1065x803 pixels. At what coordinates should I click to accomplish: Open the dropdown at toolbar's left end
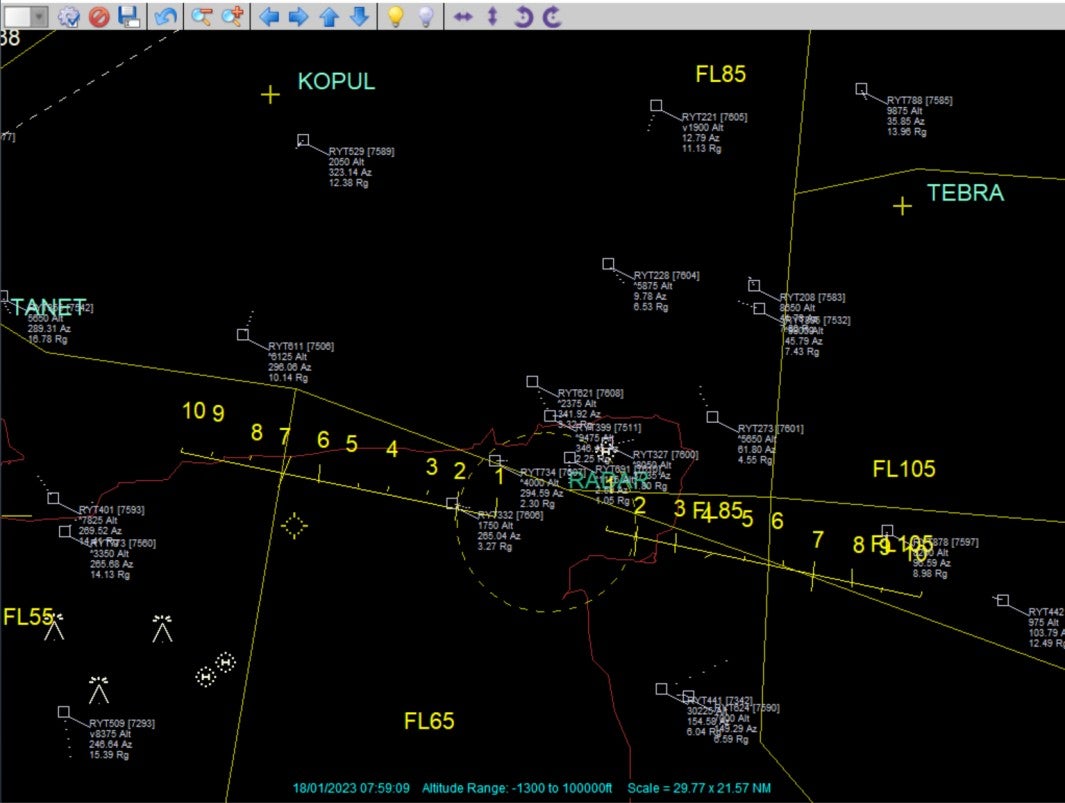click(x=38, y=16)
